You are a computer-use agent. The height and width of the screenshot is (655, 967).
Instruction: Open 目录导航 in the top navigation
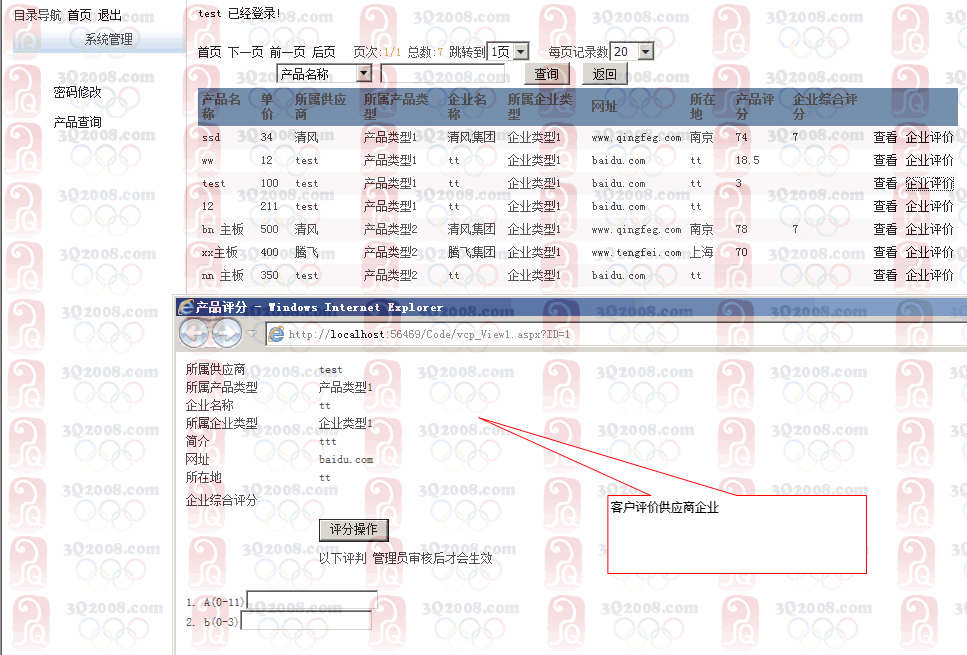[x=38, y=15]
